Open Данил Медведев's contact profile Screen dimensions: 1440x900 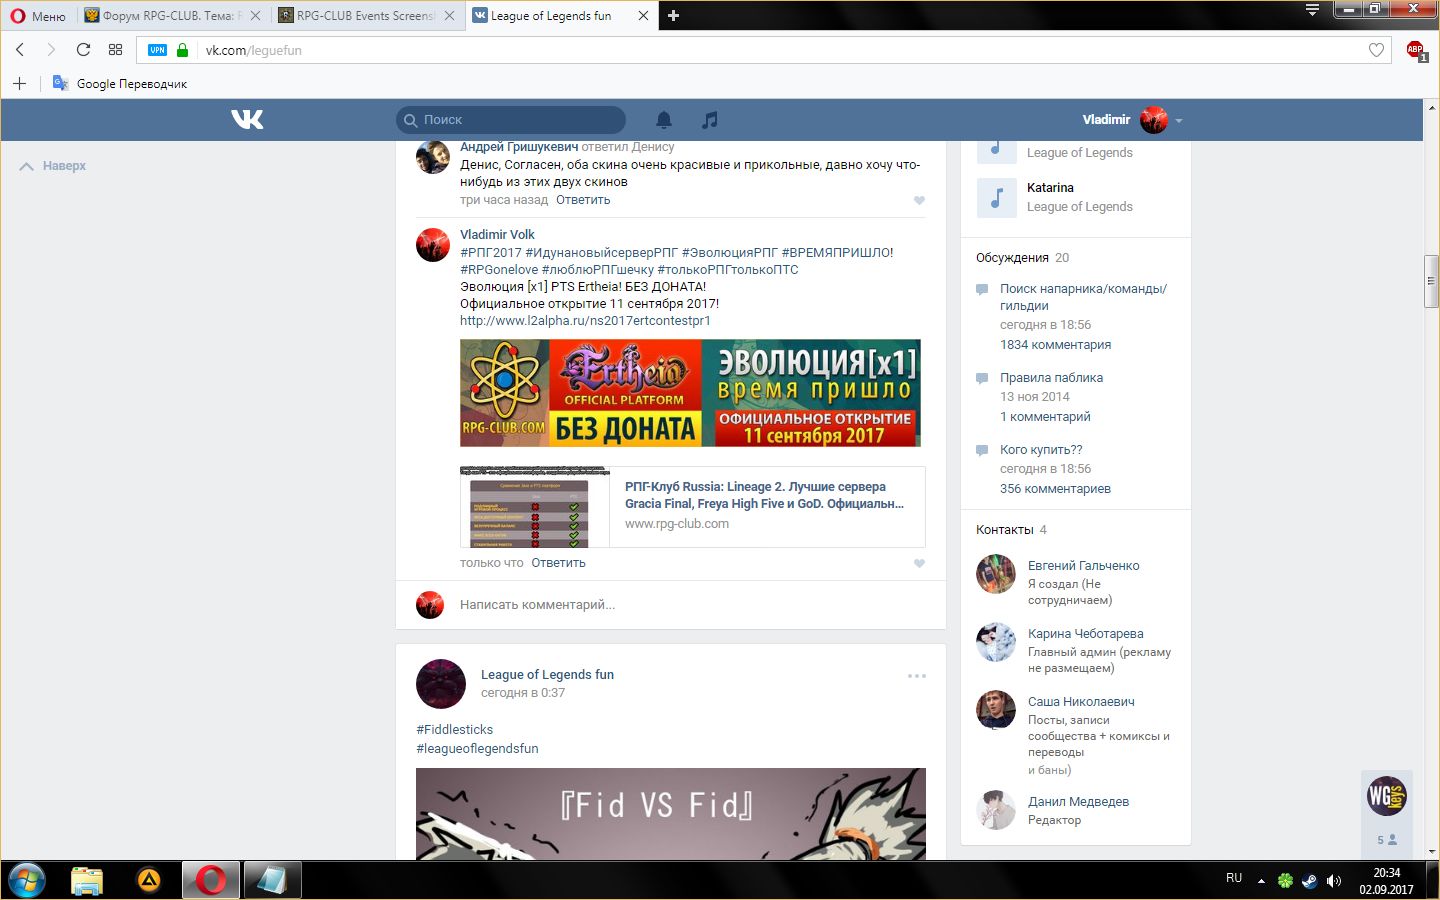coord(1078,802)
